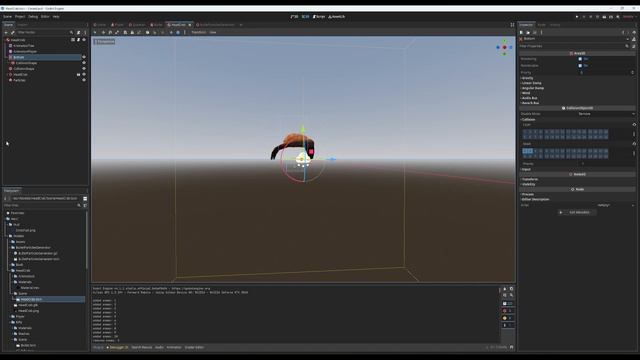Select the Select Mode tool in viewport toolbar
Image resolution: width=640 pixels, height=360 pixels.
pyautogui.click(x=95, y=32)
